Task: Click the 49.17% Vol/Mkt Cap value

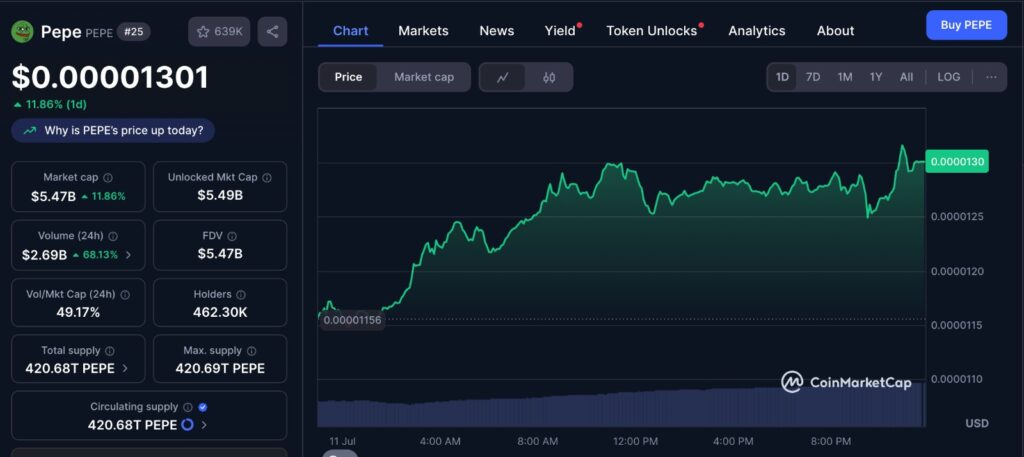Action: coord(78,313)
